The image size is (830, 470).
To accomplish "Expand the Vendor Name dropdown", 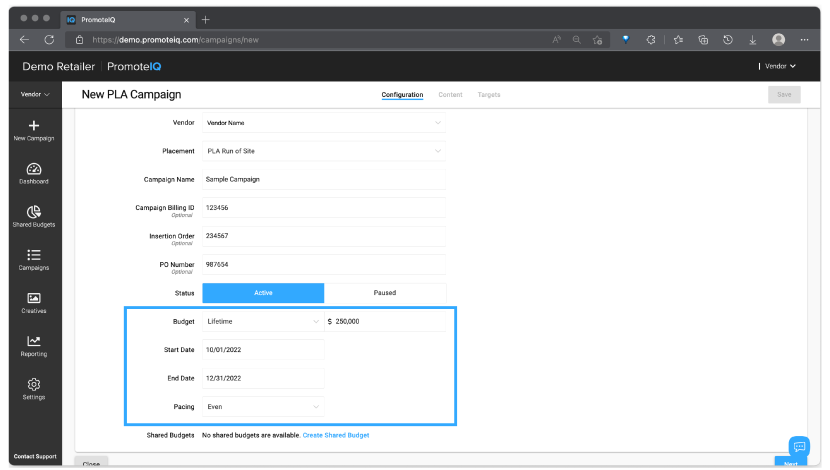I will click(x=324, y=123).
